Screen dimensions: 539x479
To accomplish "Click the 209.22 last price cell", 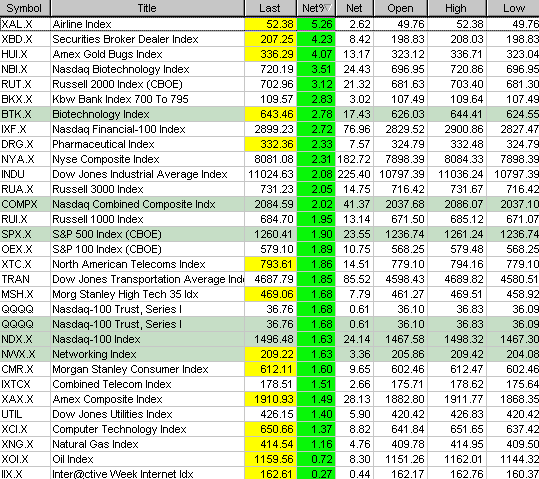I will (270, 354).
